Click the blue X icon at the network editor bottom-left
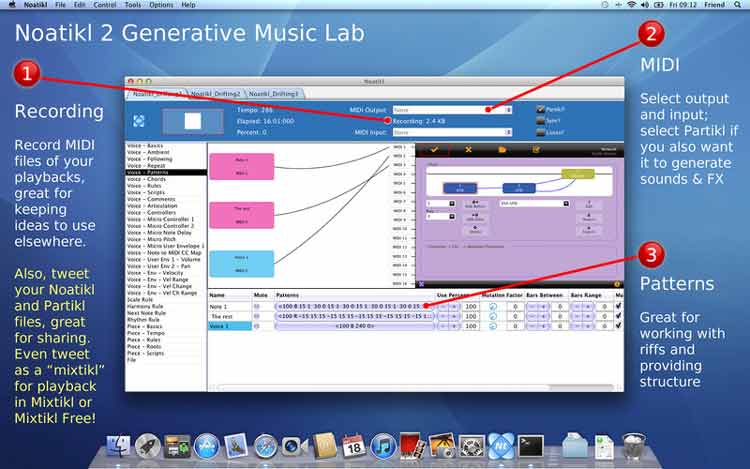The width and height of the screenshot is (750, 469). [421, 284]
